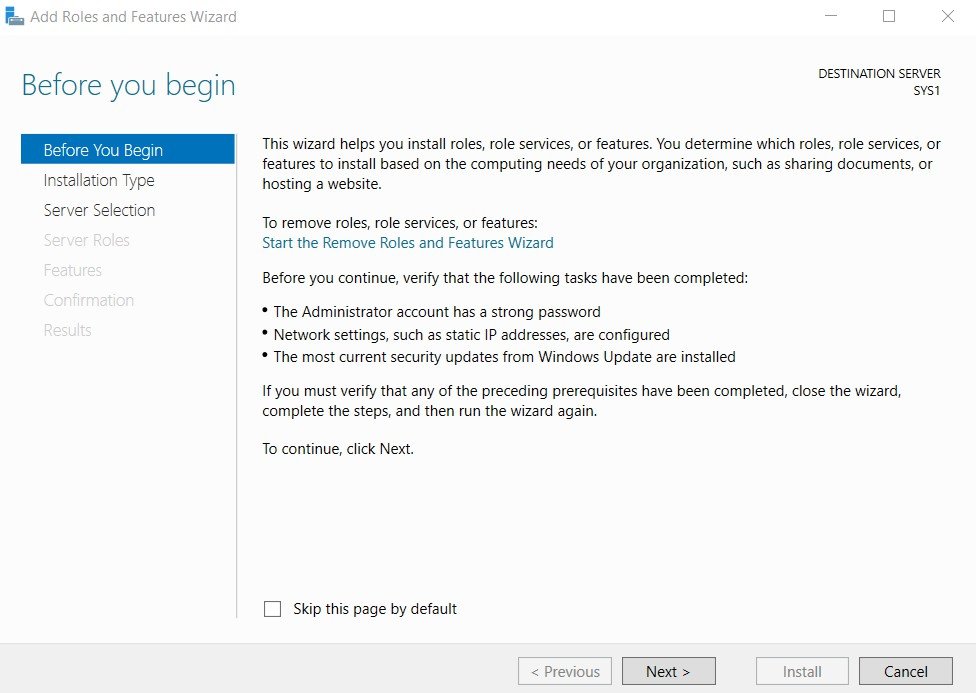Maximize the wizard window
The width and height of the screenshot is (976, 693).
point(889,16)
